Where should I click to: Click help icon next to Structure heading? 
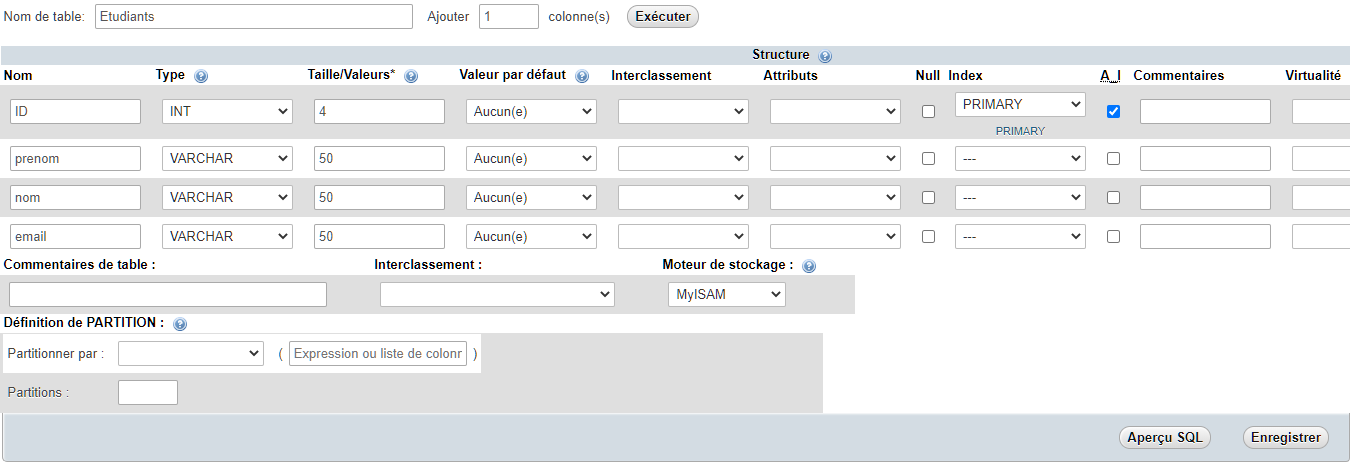coord(825,56)
